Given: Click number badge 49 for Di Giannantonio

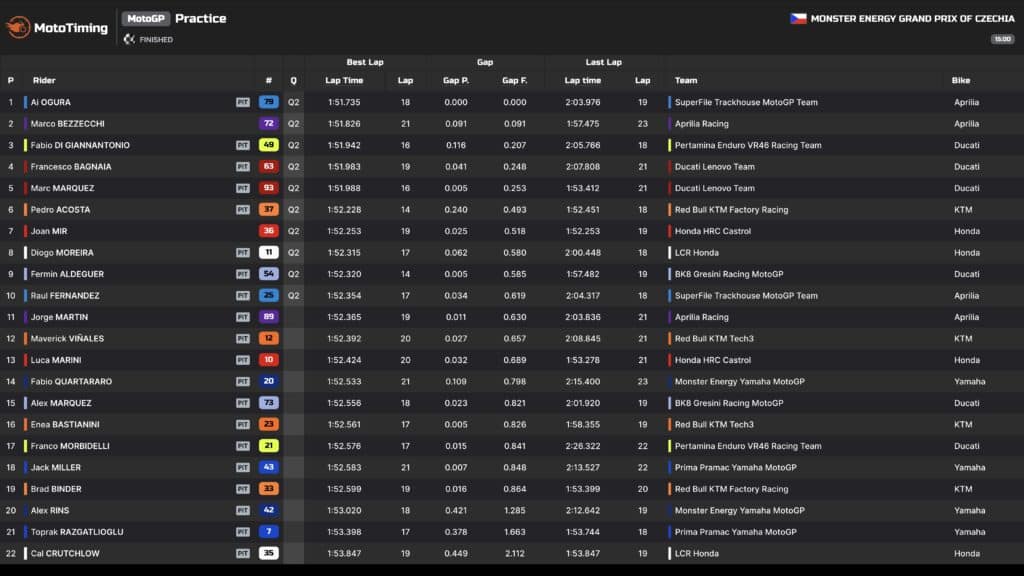Looking at the screenshot, I should pyautogui.click(x=268, y=145).
